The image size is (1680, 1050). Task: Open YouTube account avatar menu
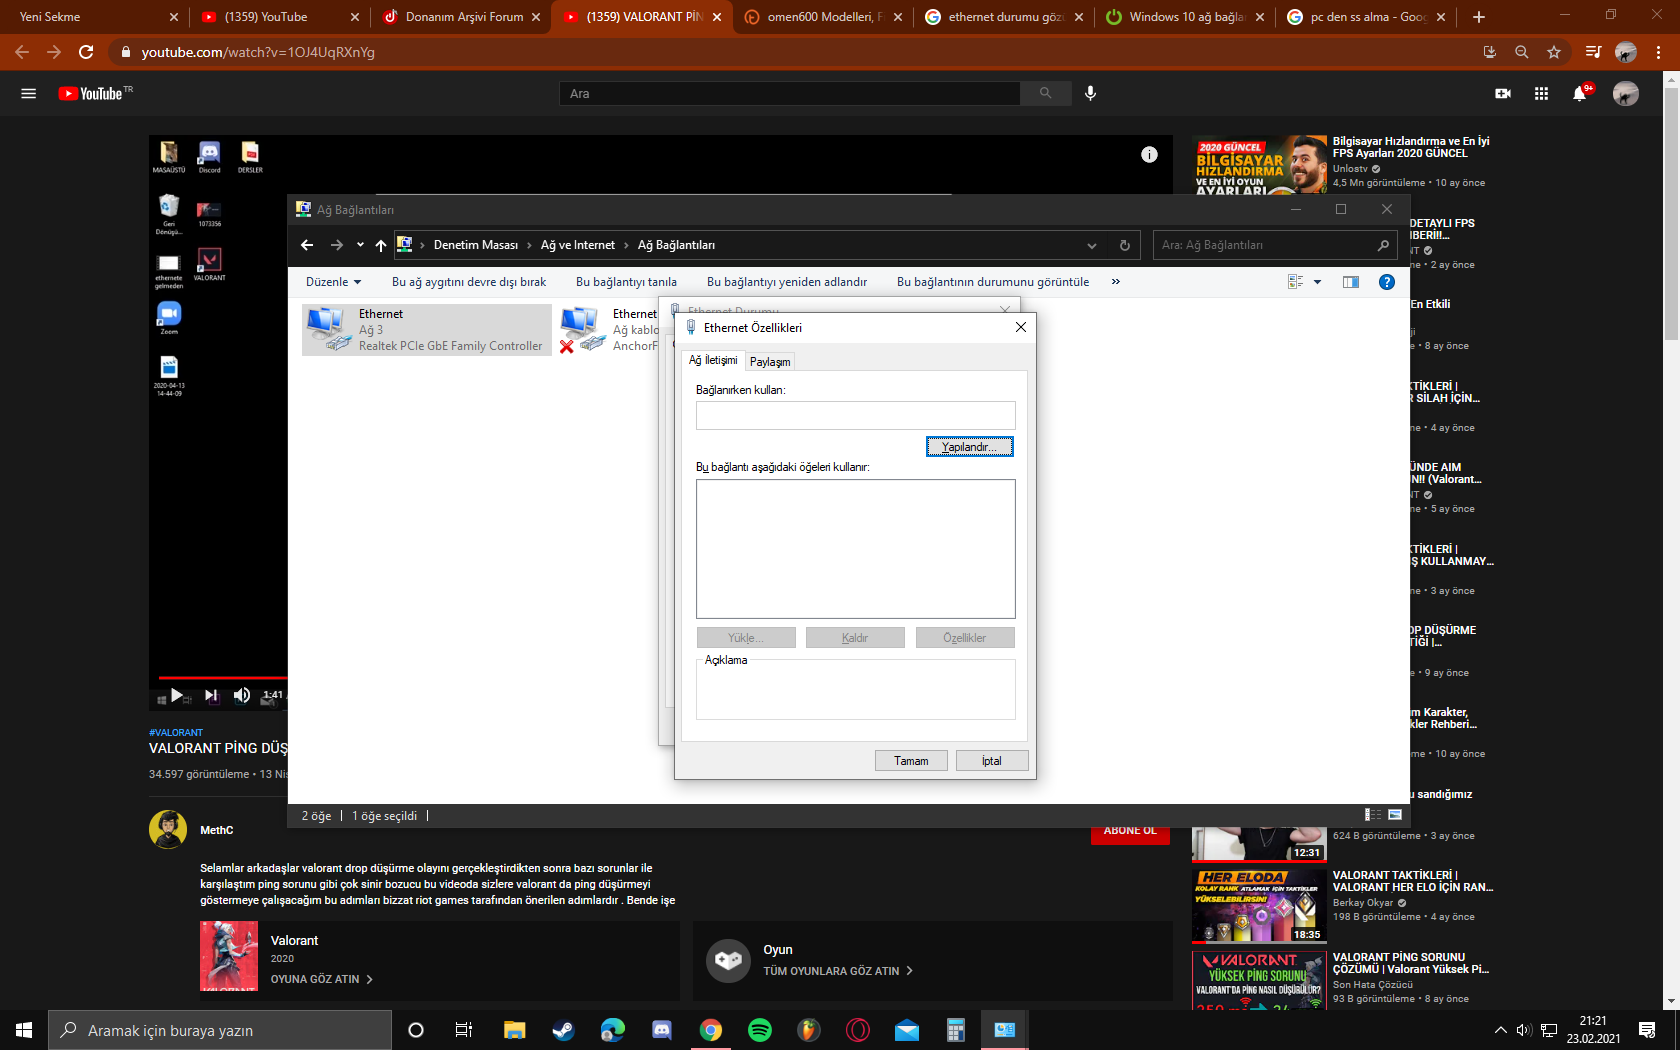1626,93
